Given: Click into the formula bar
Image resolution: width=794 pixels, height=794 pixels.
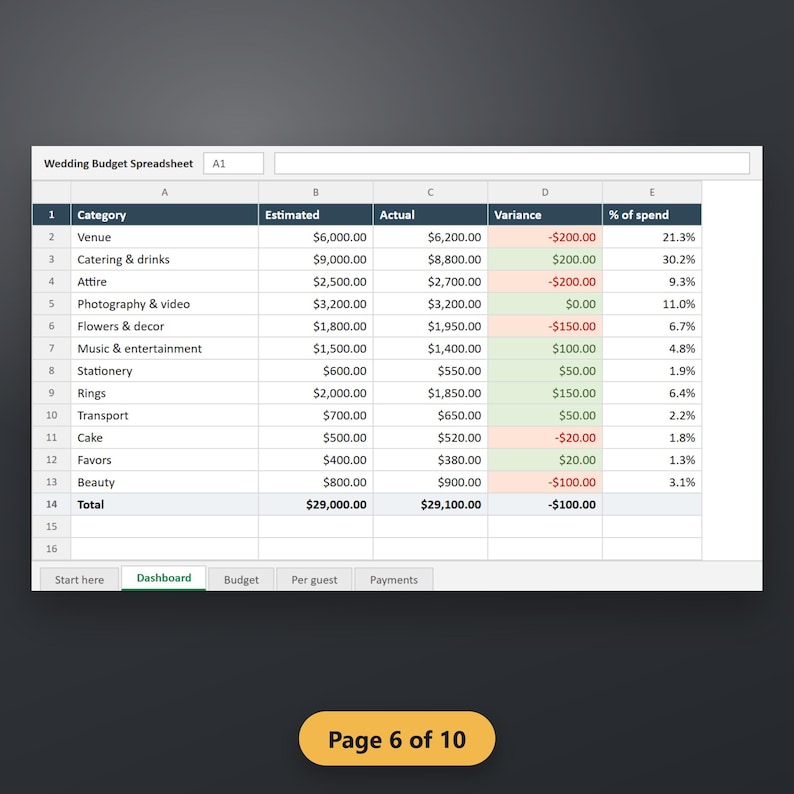Looking at the screenshot, I should coord(511,164).
